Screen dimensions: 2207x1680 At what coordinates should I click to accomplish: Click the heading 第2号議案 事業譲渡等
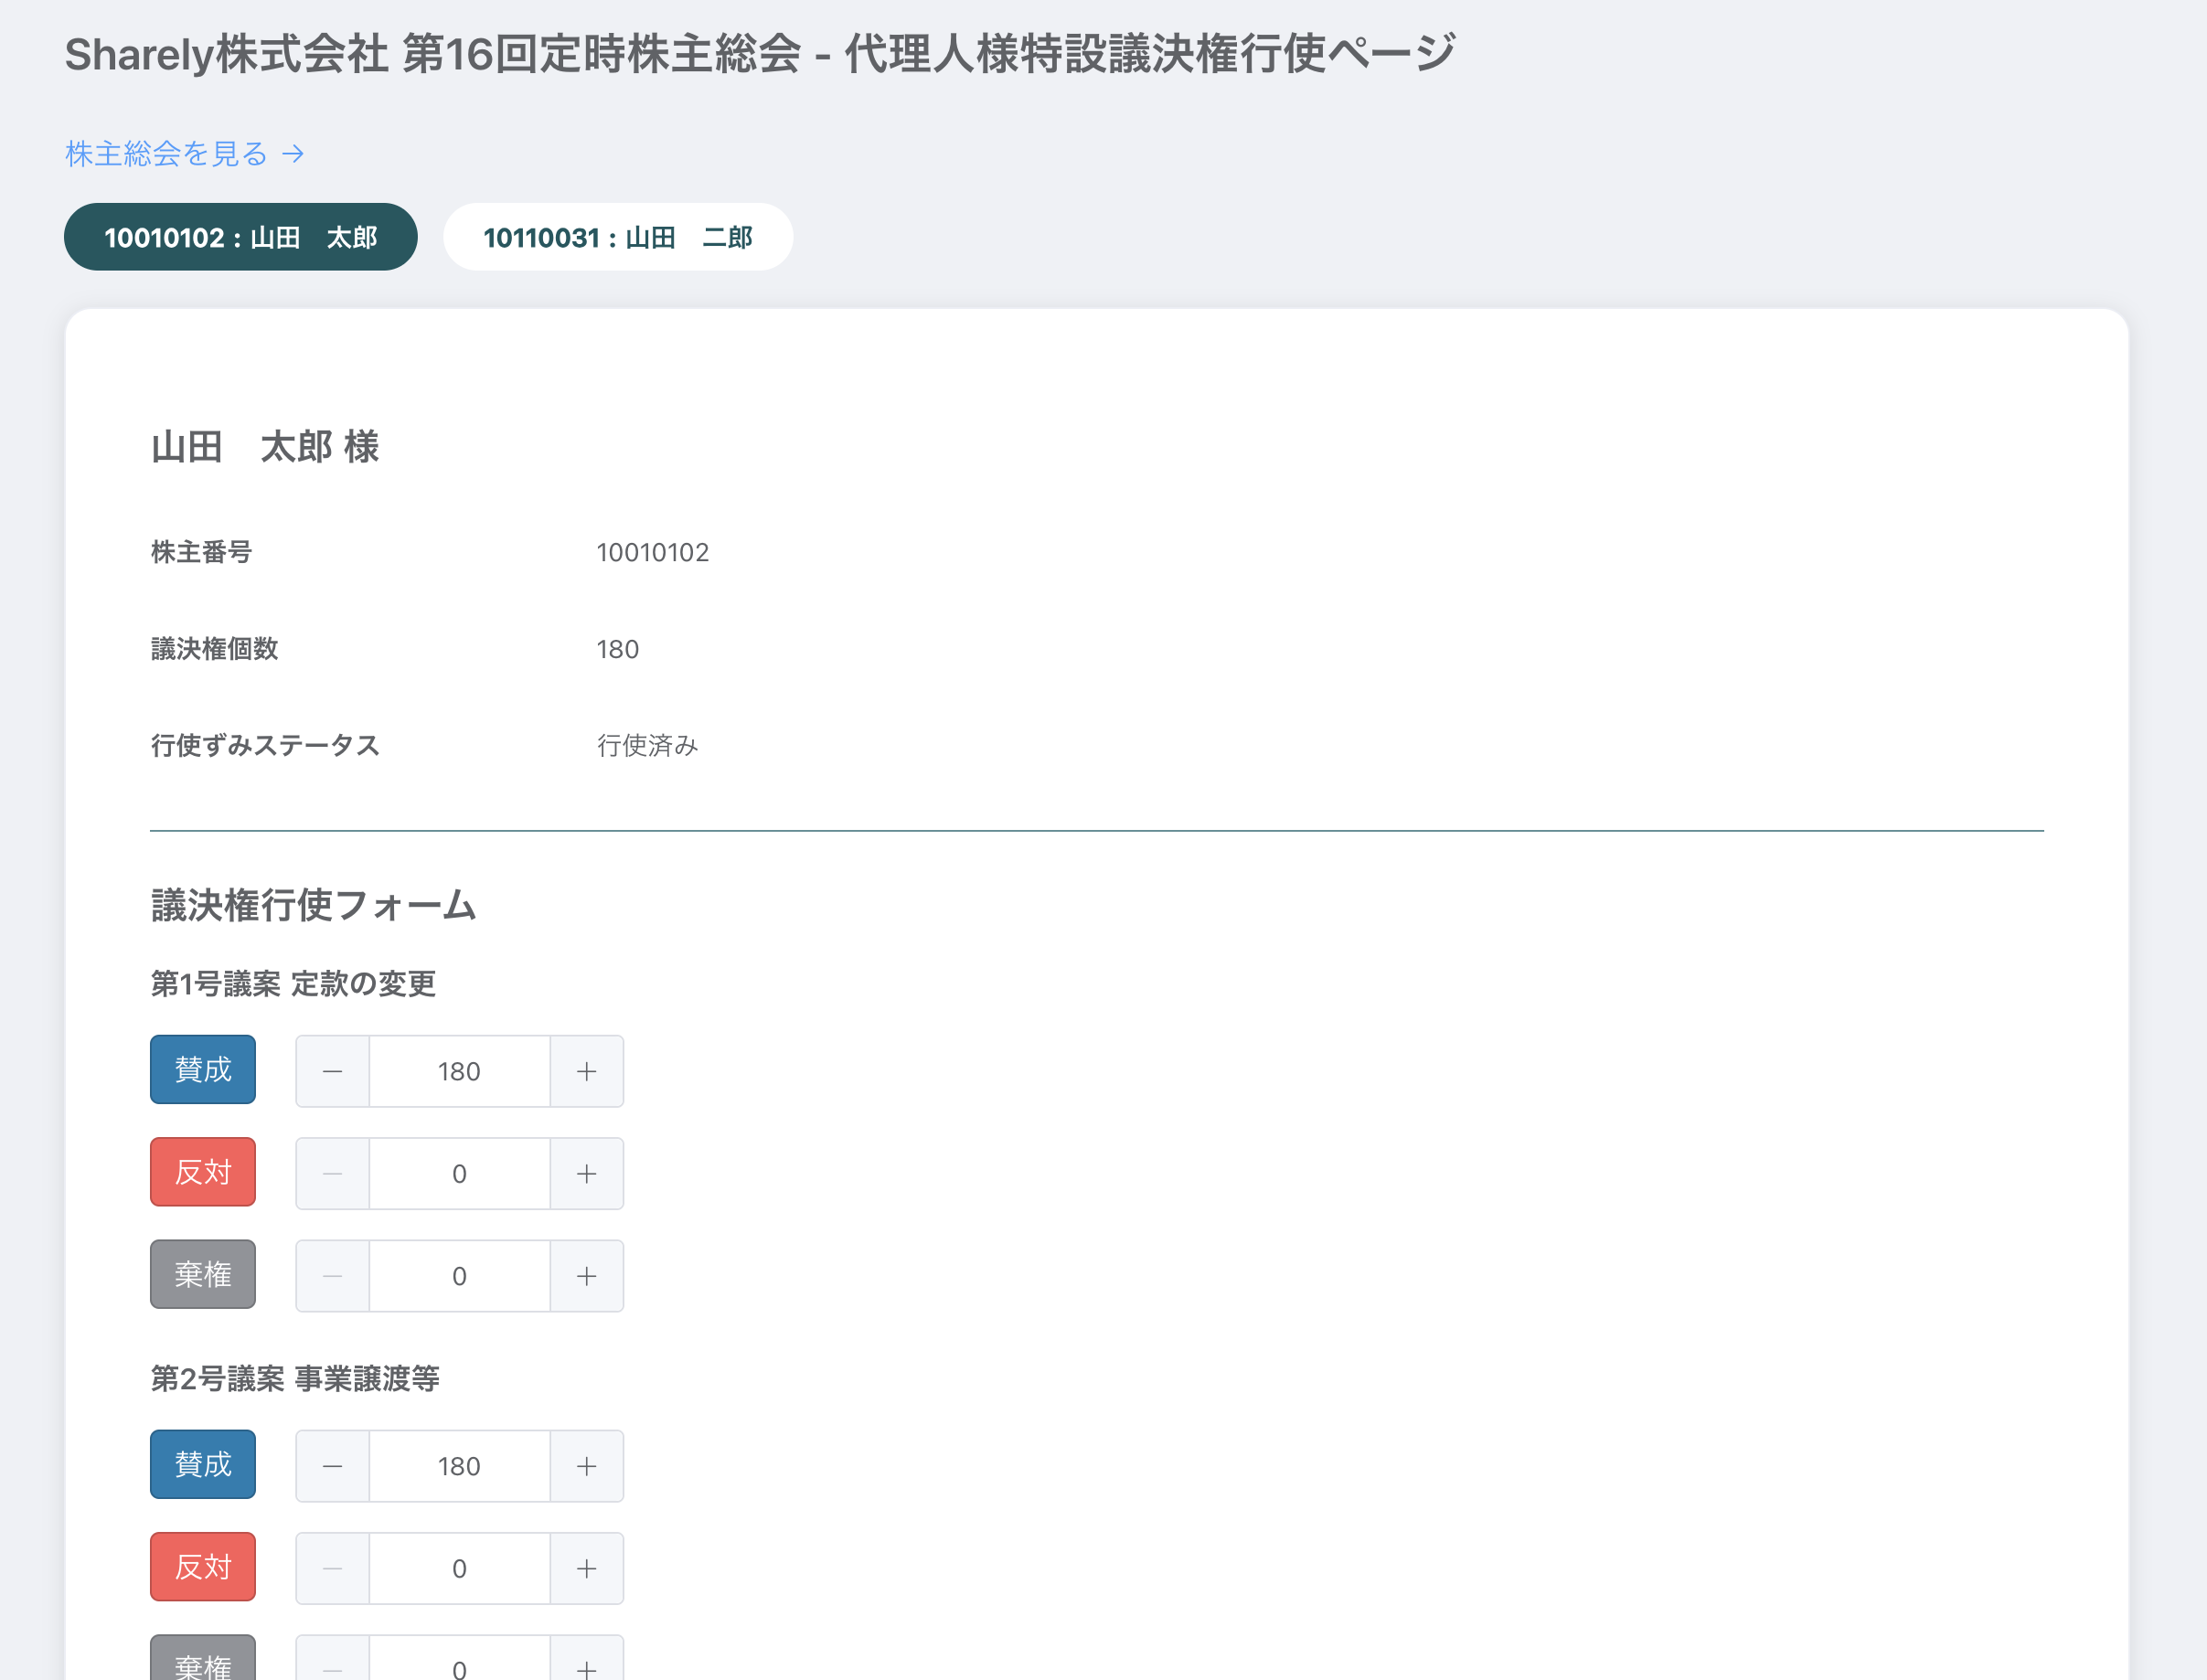pyautogui.click(x=295, y=1379)
